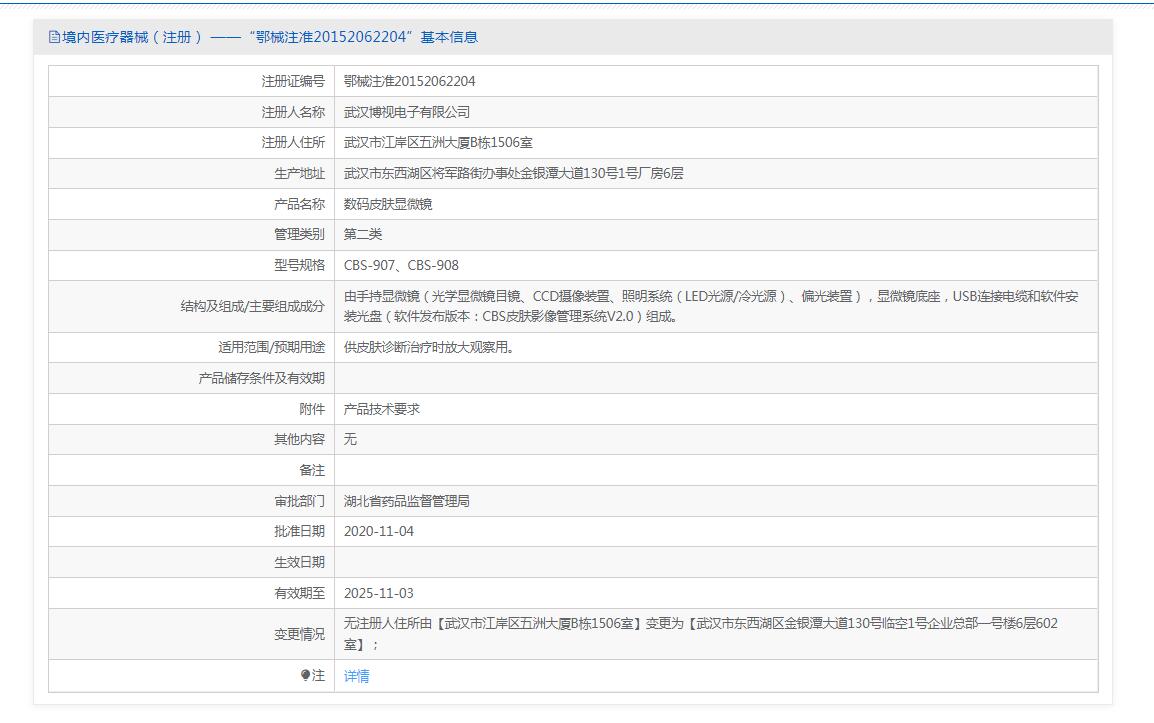
Task: Click change record text 无注册人住所由
Action: (701, 633)
